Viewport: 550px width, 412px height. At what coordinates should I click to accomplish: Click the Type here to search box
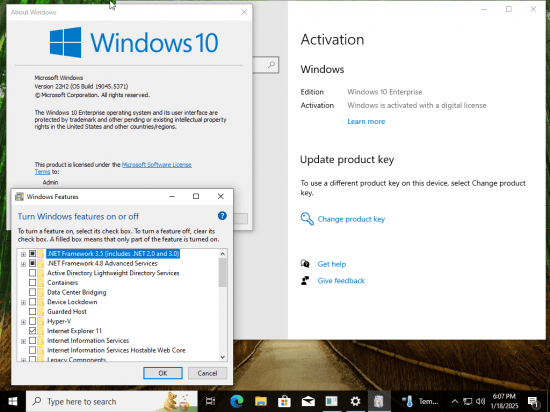click(x=112, y=401)
